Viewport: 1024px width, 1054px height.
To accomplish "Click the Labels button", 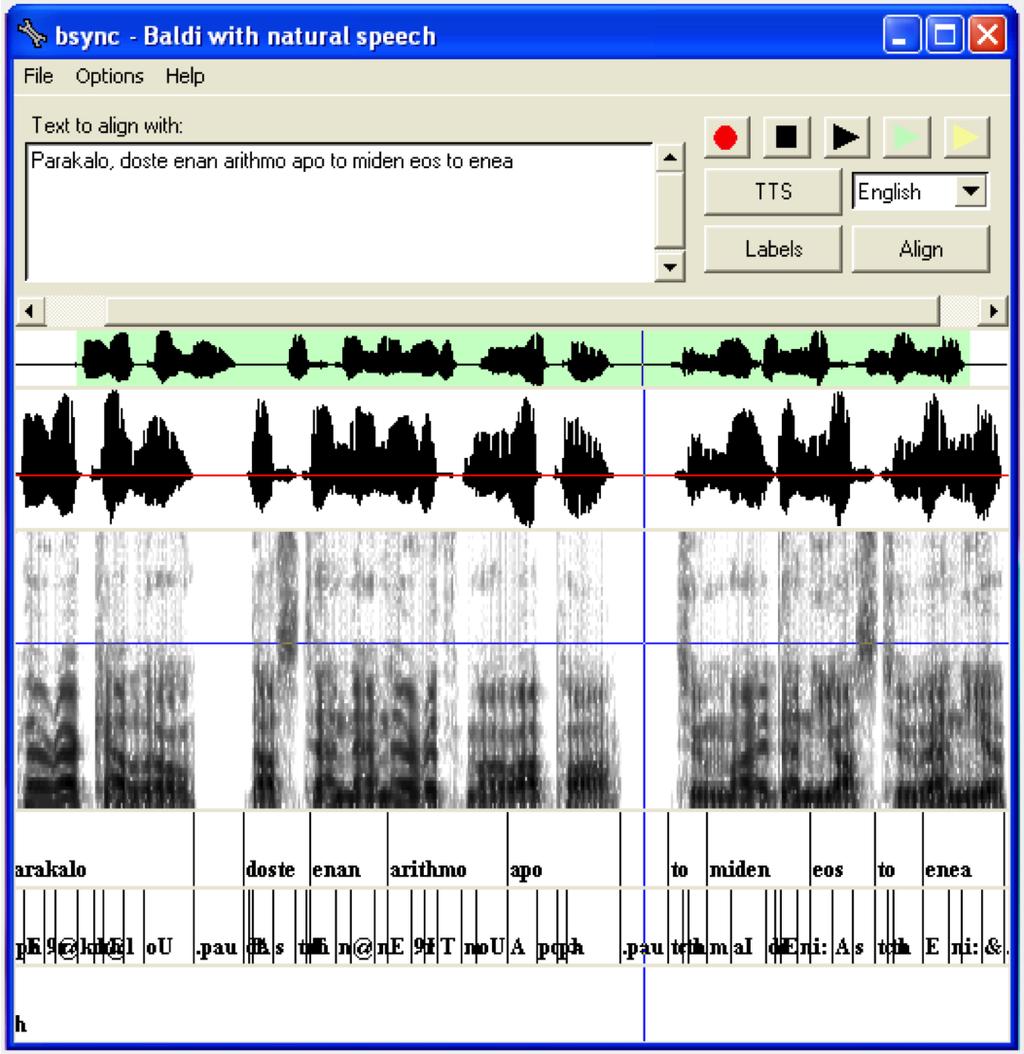I will tap(773, 249).
